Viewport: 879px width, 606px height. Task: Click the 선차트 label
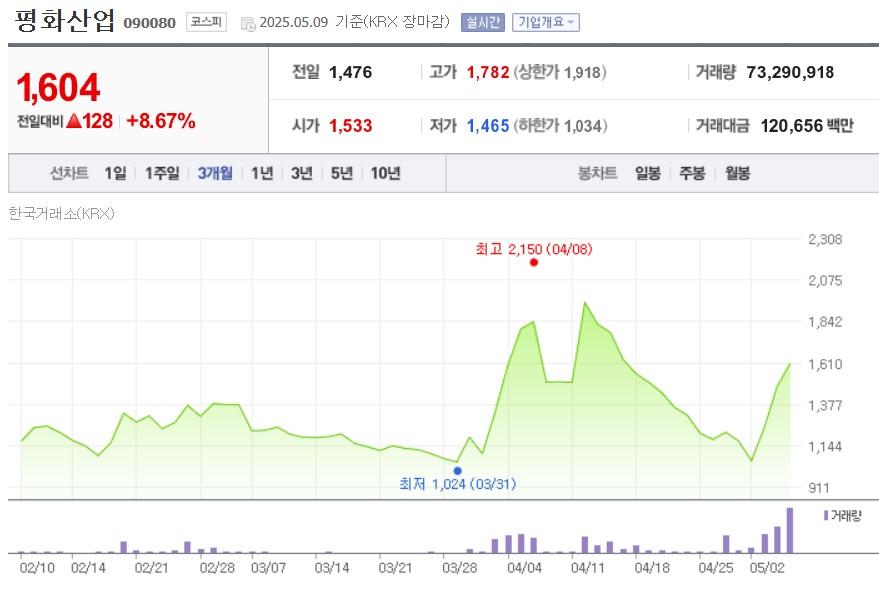click(70, 173)
